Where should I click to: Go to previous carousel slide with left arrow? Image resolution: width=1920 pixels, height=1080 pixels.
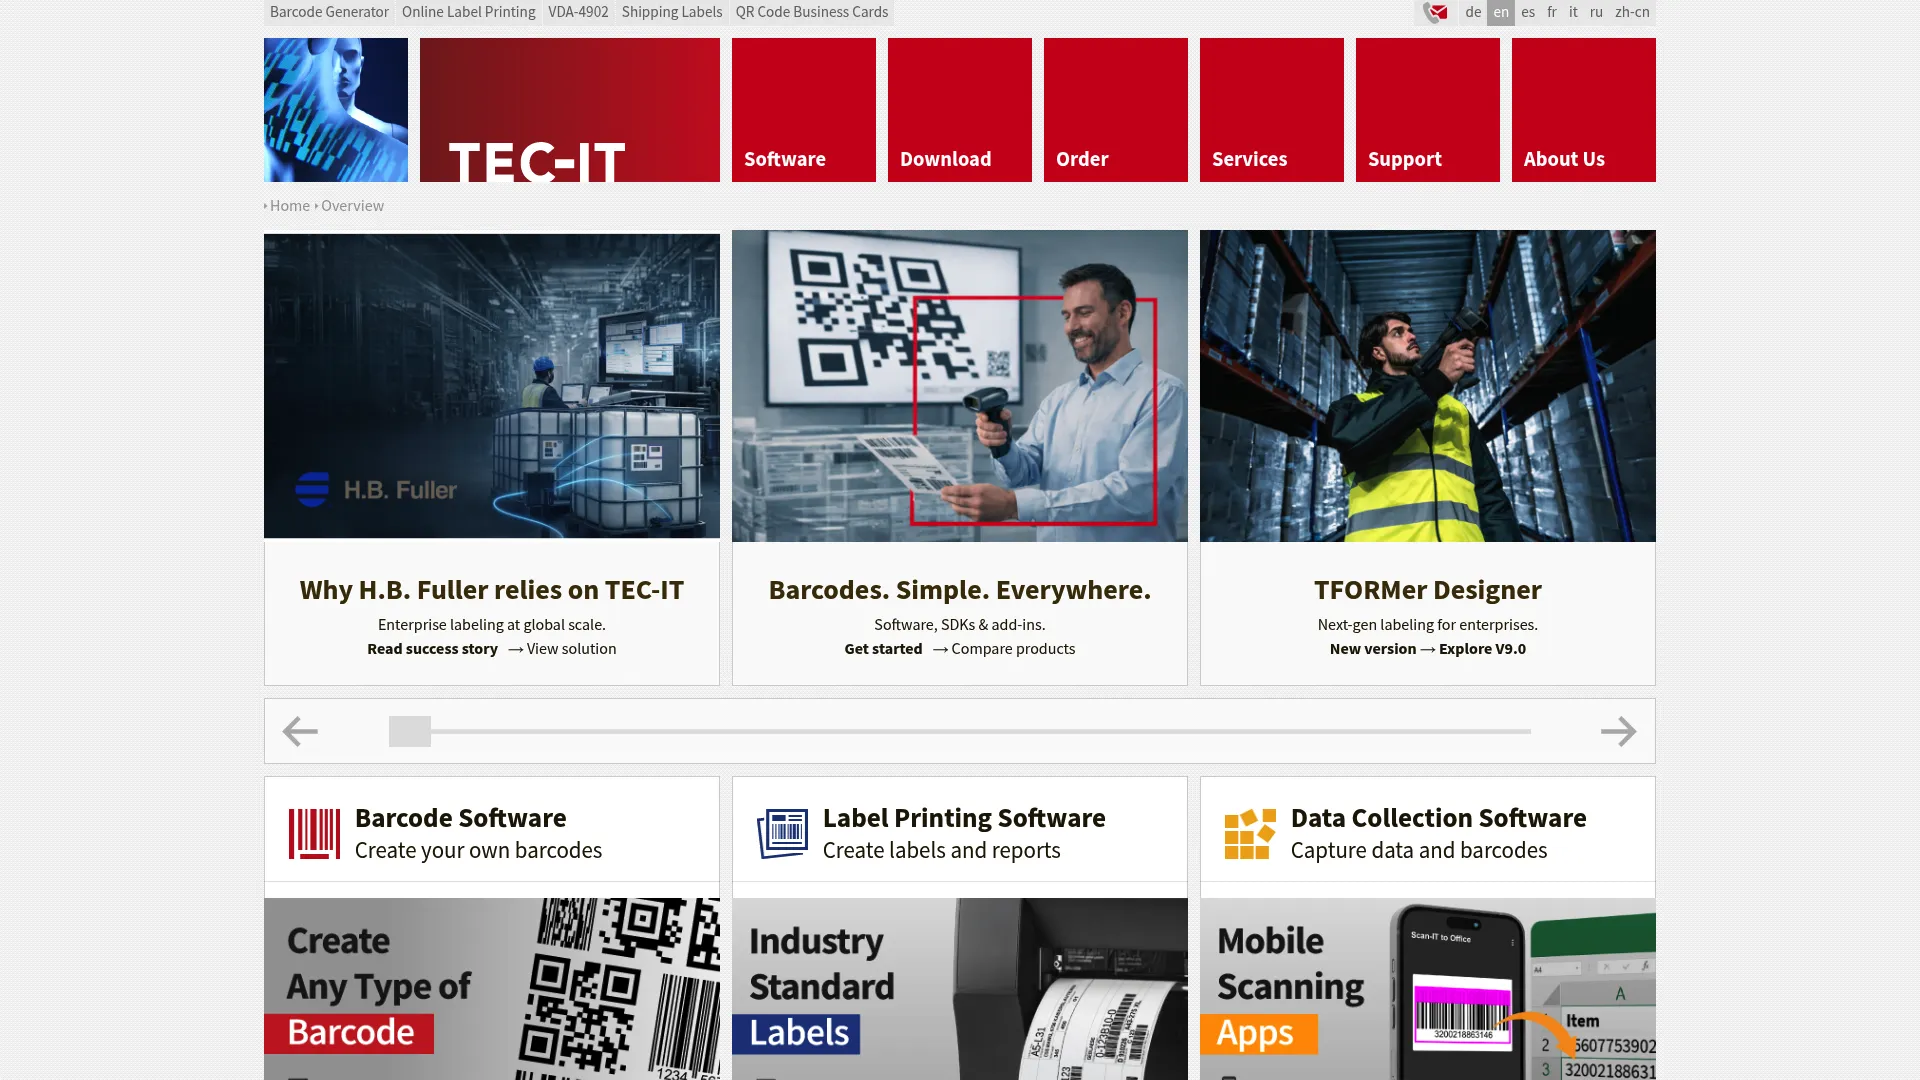click(300, 731)
